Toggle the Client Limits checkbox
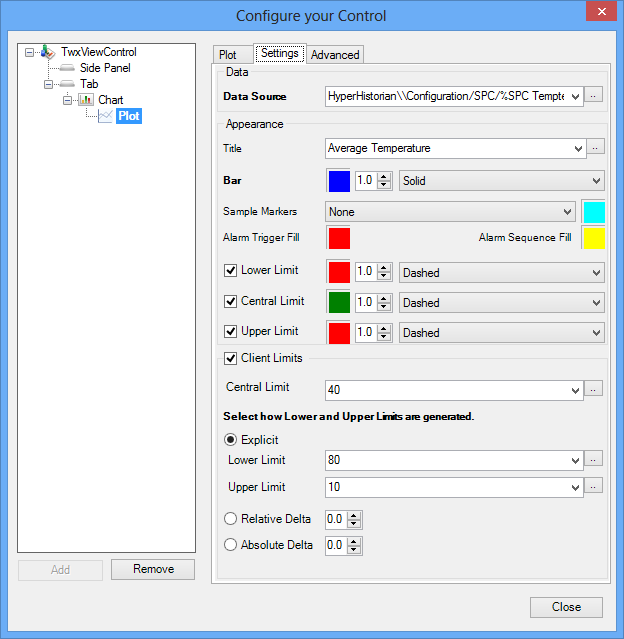This screenshot has width=624, height=639. coord(231,357)
